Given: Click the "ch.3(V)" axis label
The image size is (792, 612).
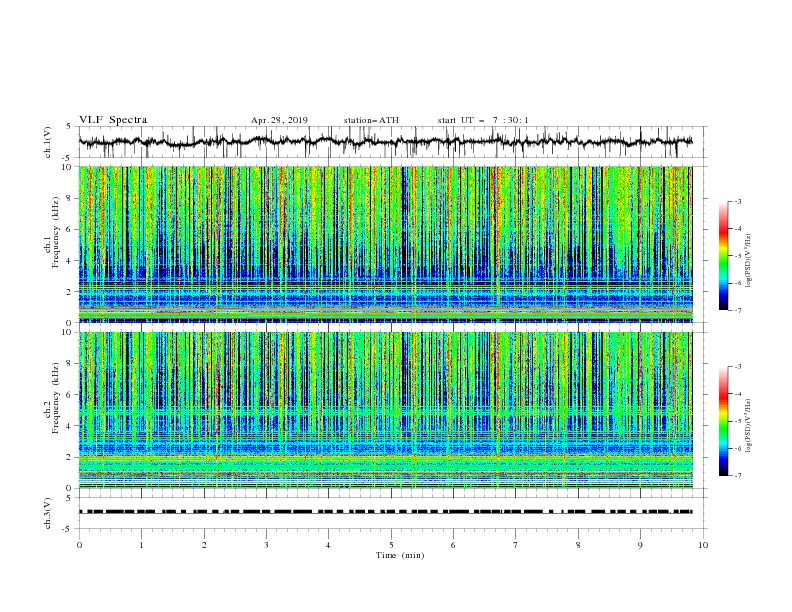Looking at the screenshot, I should [48, 513].
